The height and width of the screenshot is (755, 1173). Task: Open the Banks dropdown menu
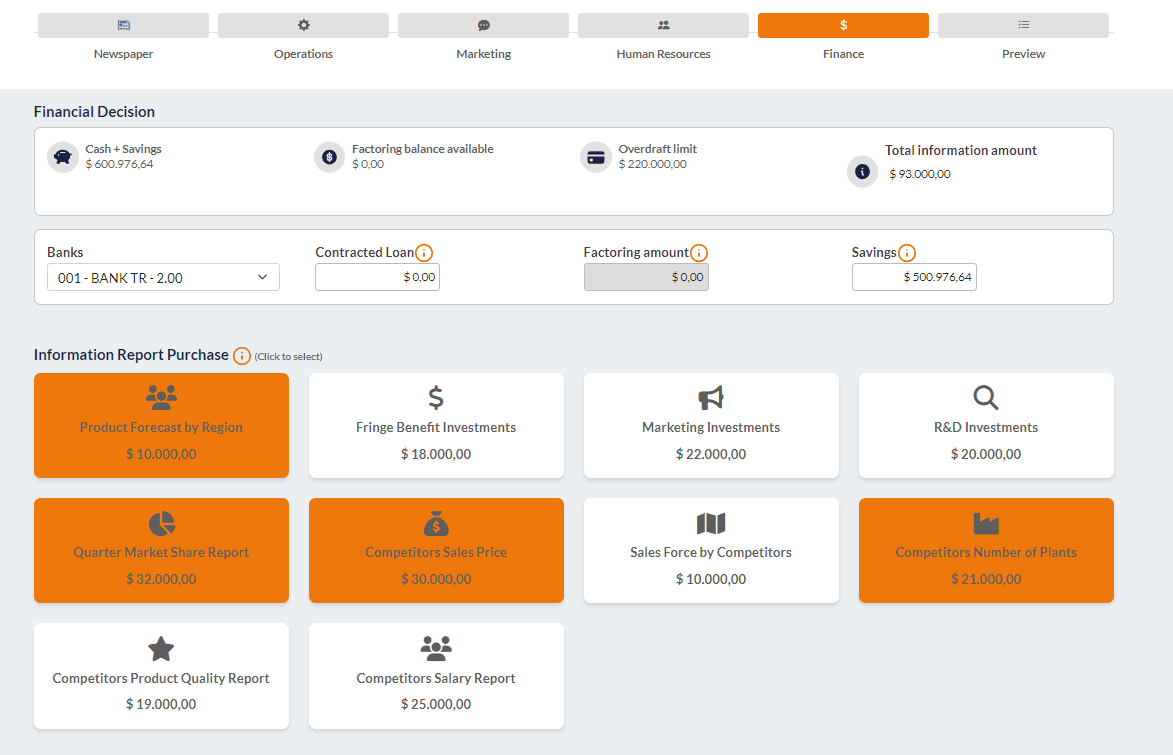[163, 278]
